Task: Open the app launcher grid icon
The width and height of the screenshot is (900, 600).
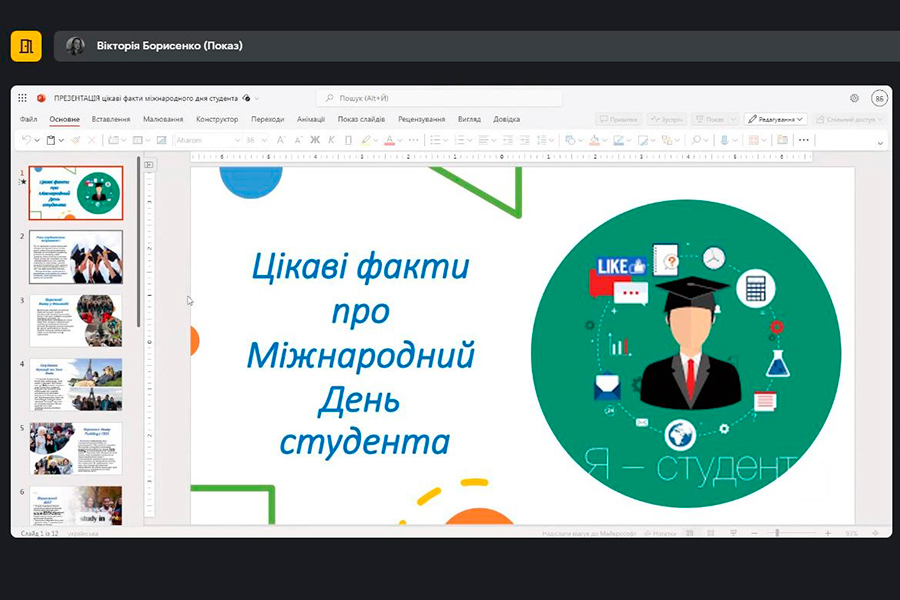Action: [22, 98]
